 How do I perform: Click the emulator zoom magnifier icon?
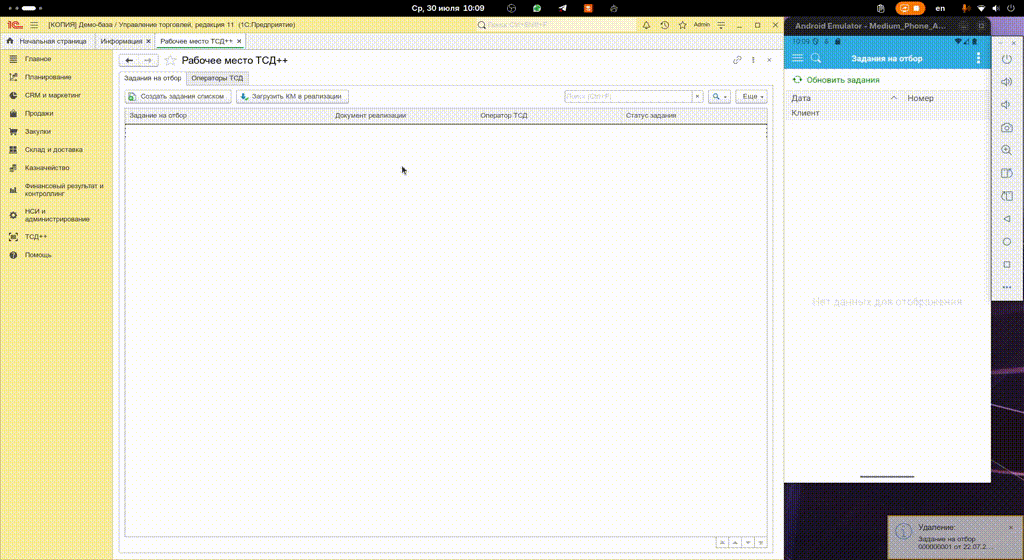1007,150
